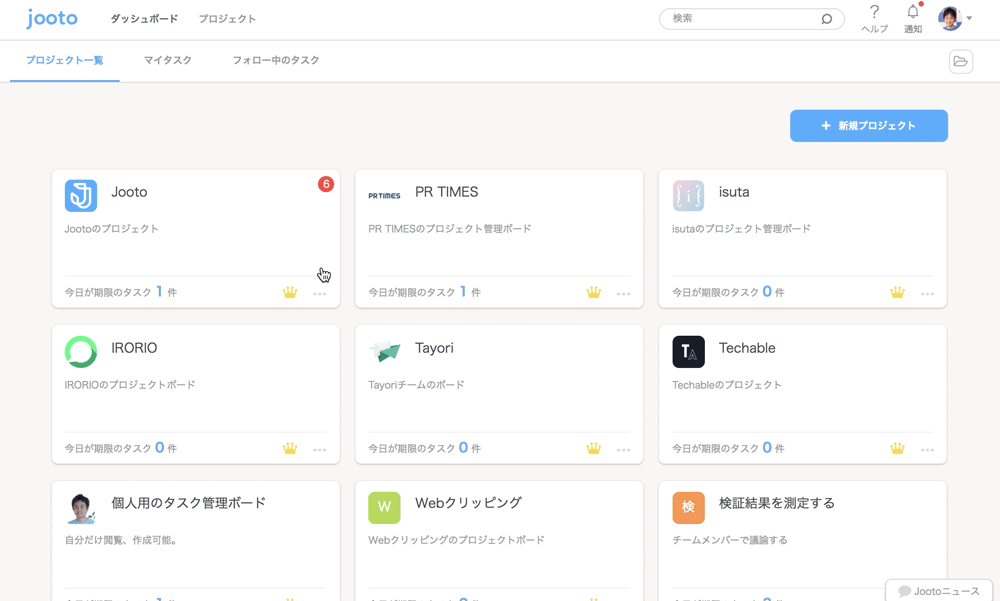The image size is (1000, 601).
Task: Click the 新規プロジェクト button
Action: tap(868, 126)
